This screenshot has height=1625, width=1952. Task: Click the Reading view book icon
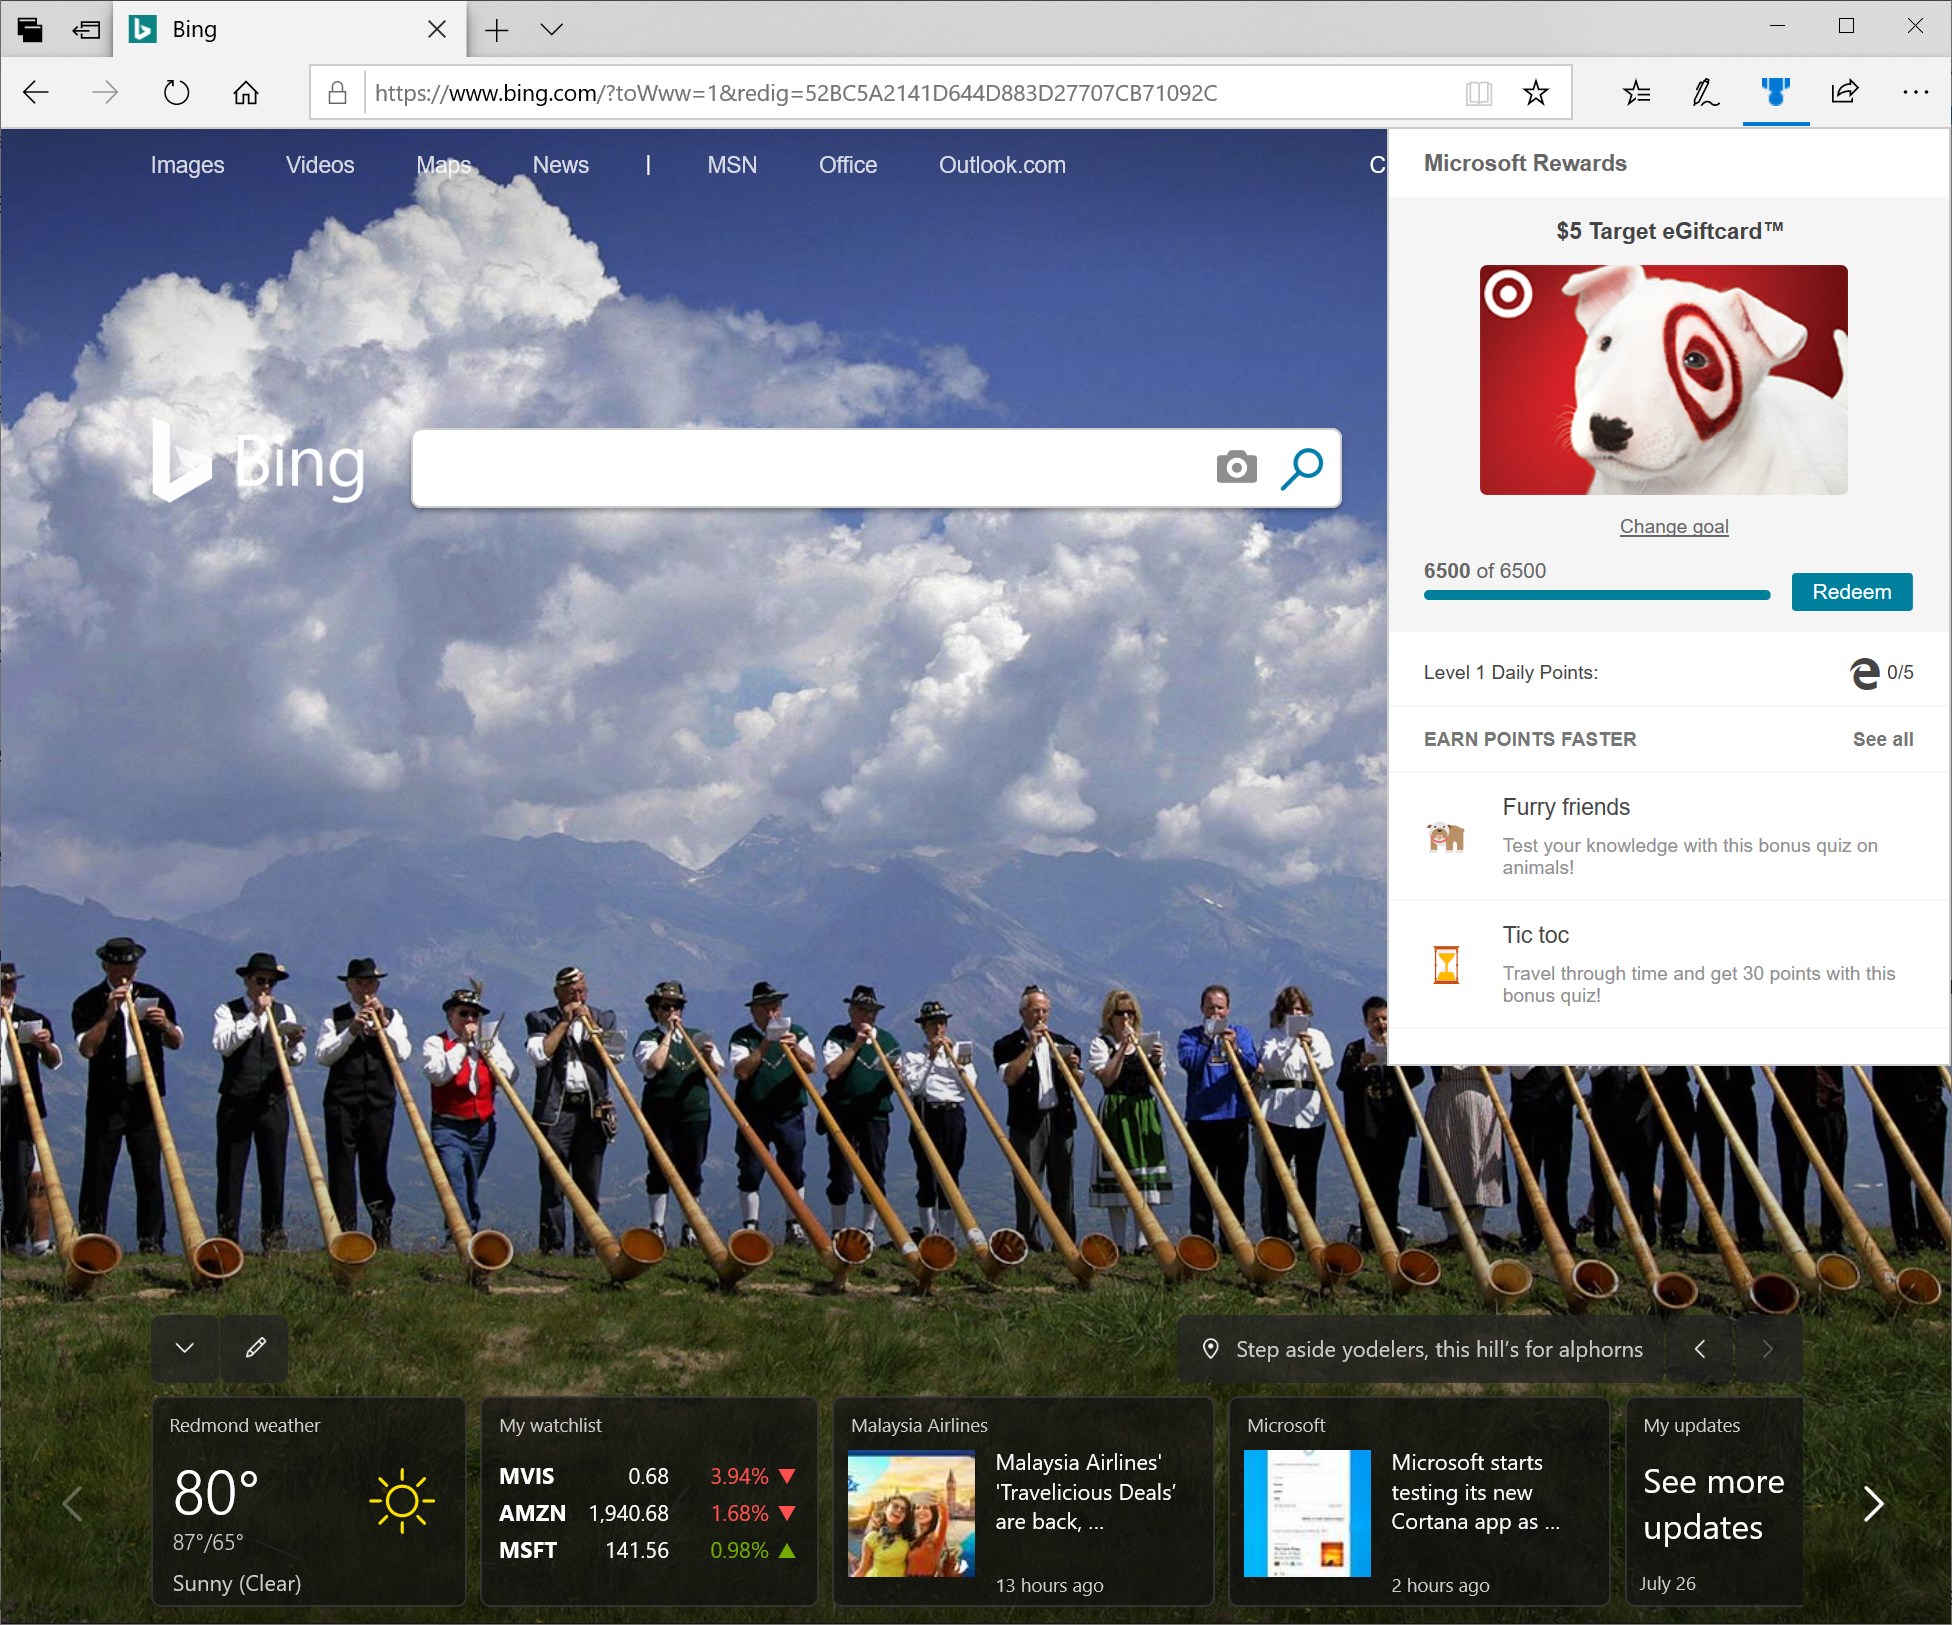[1478, 93]
